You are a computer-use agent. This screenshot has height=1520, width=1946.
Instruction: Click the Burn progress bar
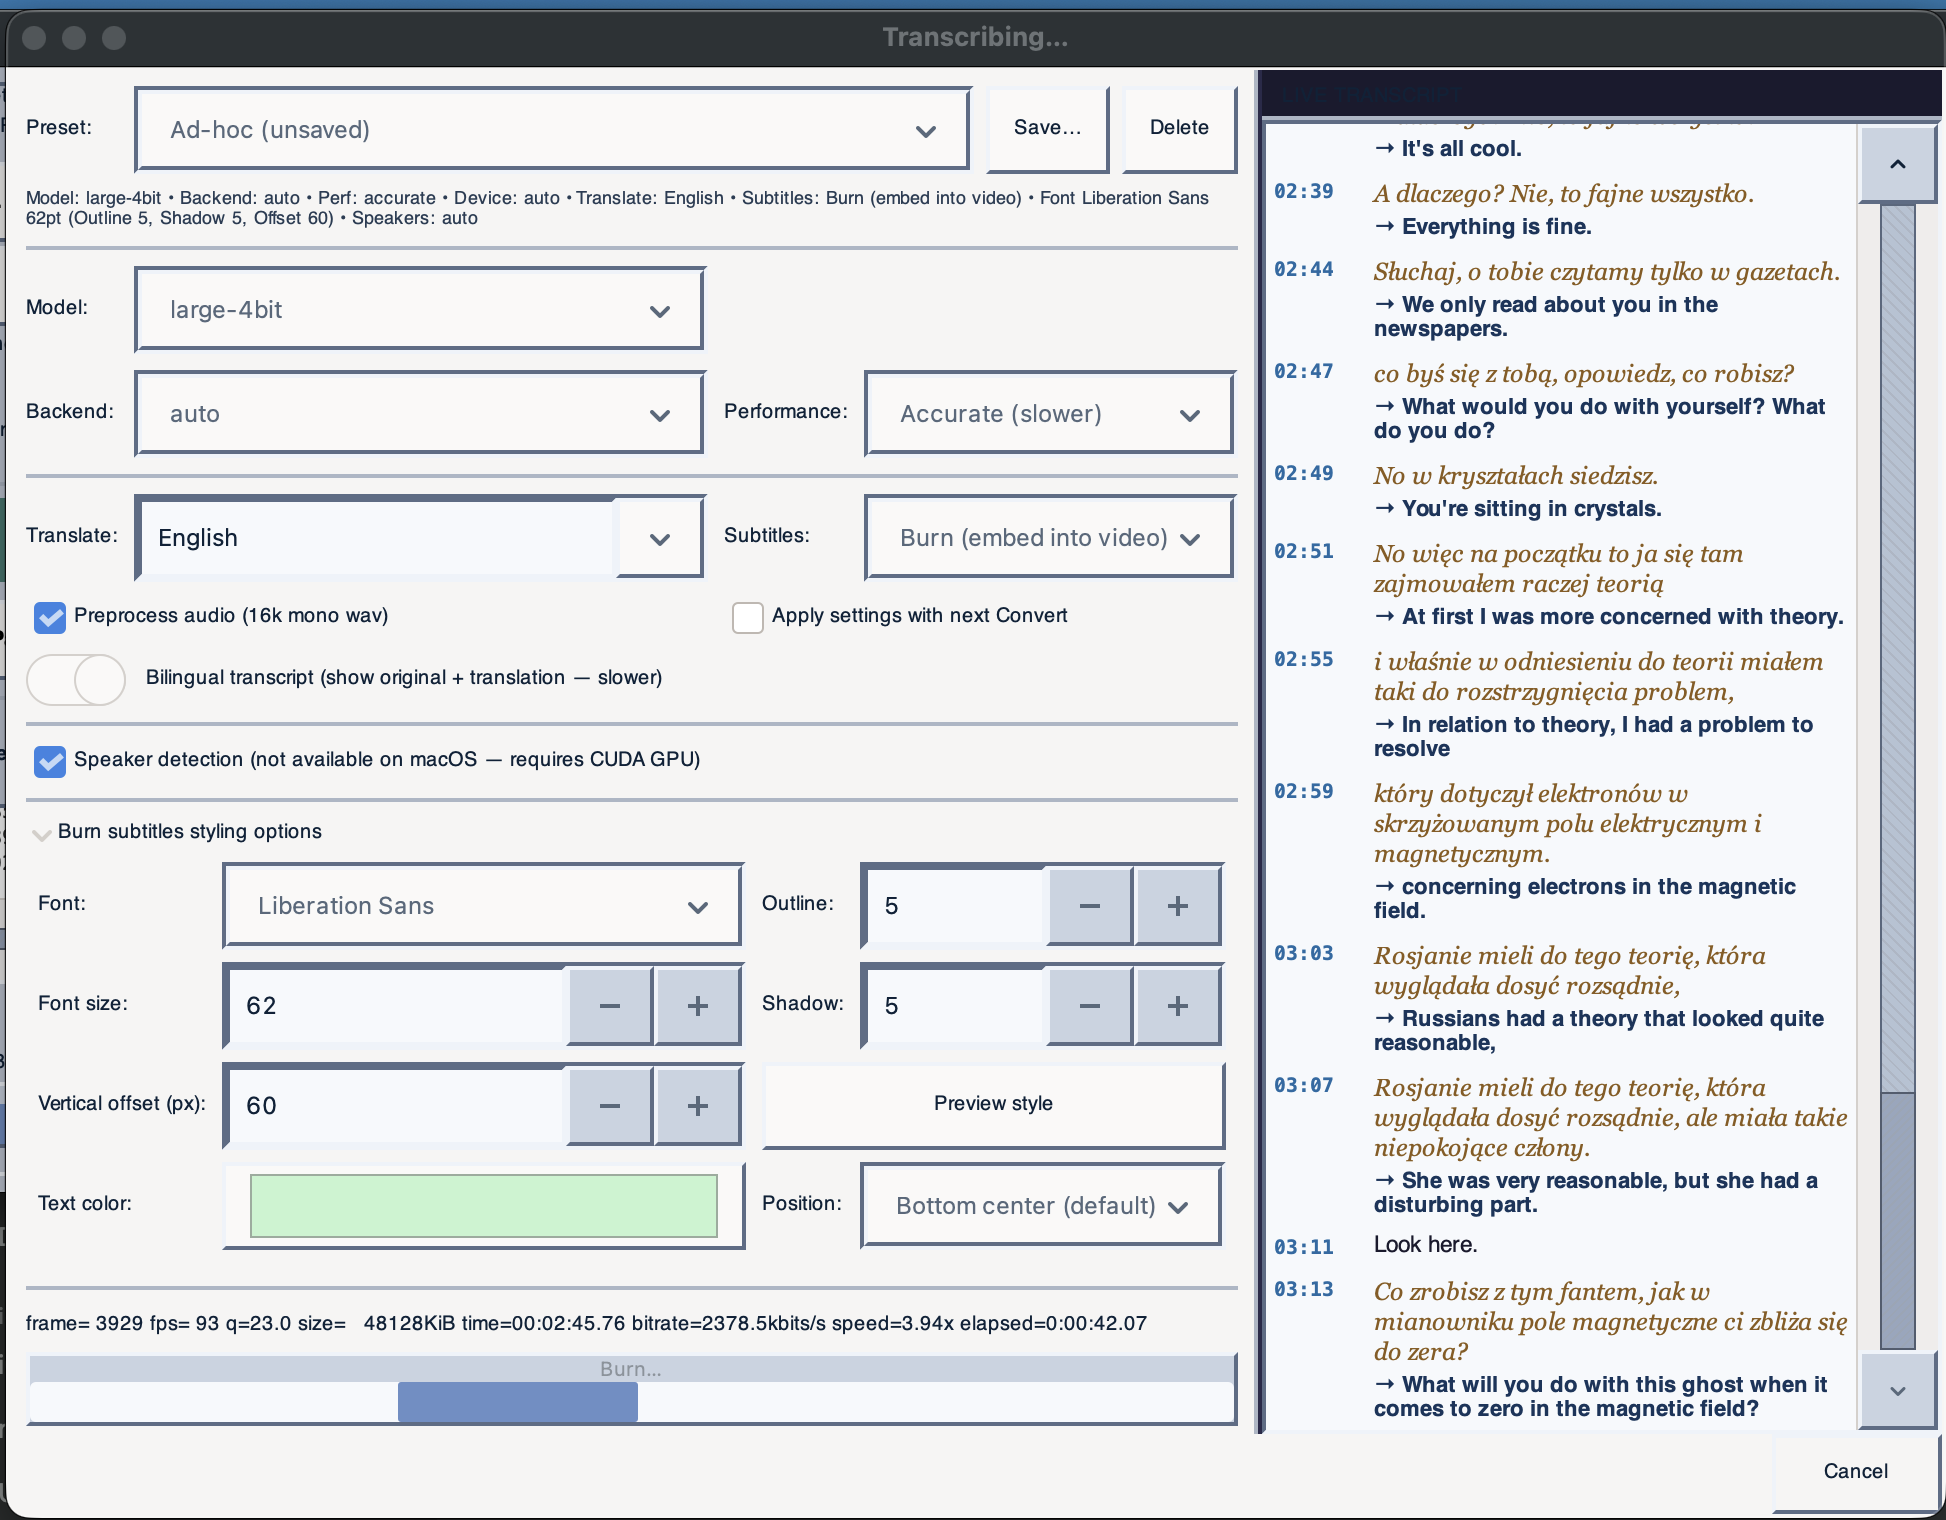(632, 1390)
